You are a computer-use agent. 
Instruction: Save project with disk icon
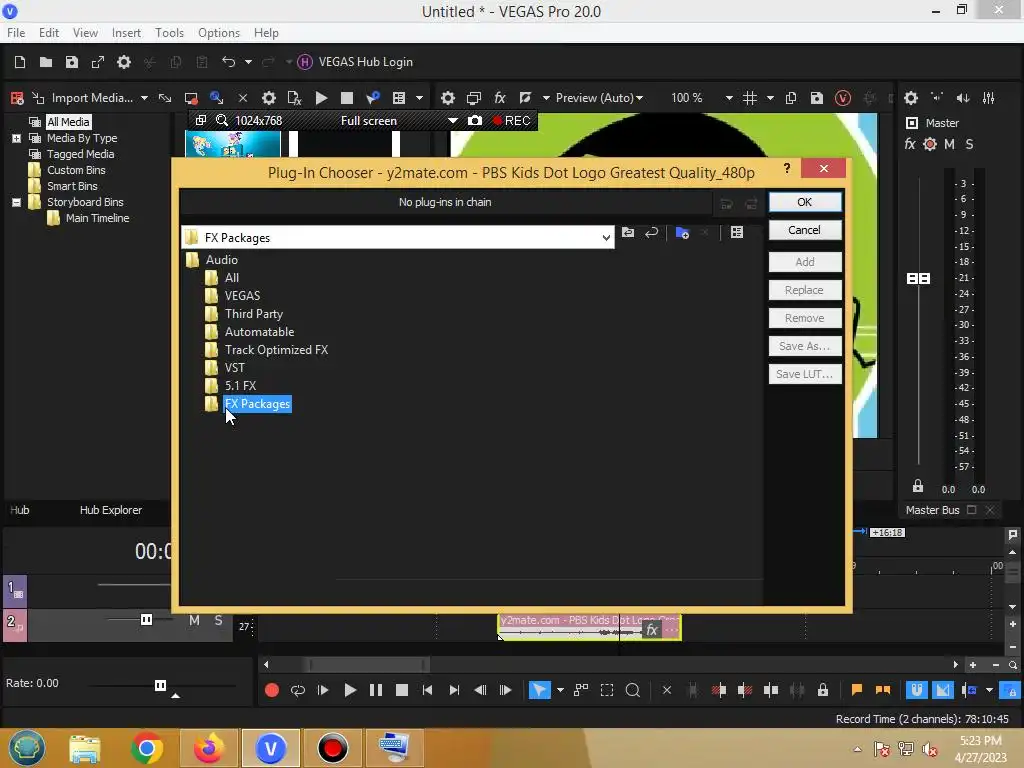[x=72, y=62]
